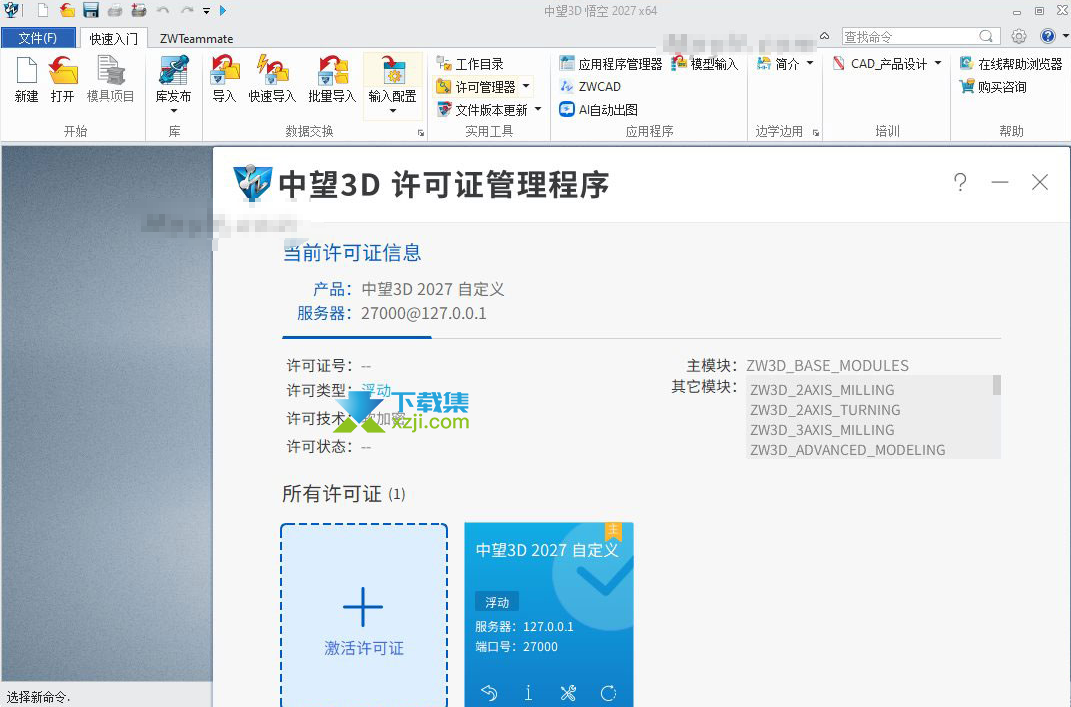Click the wrench tools icon on license card
Viewport: 1071px width, 707px height.
point(568,693)
